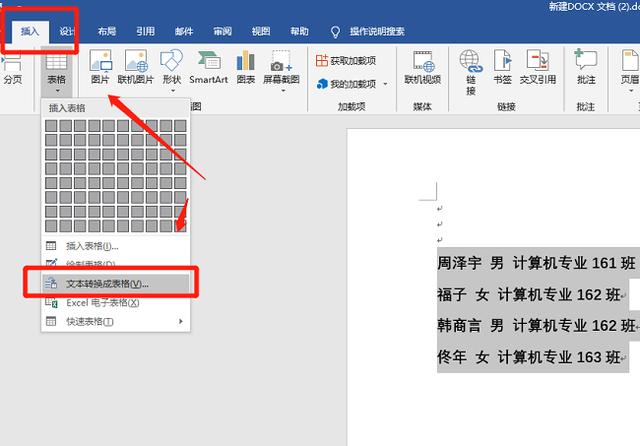Expand the 我的加载项 dropdown arrow
This screenshot has width=640, height=446.
(385, 84)
